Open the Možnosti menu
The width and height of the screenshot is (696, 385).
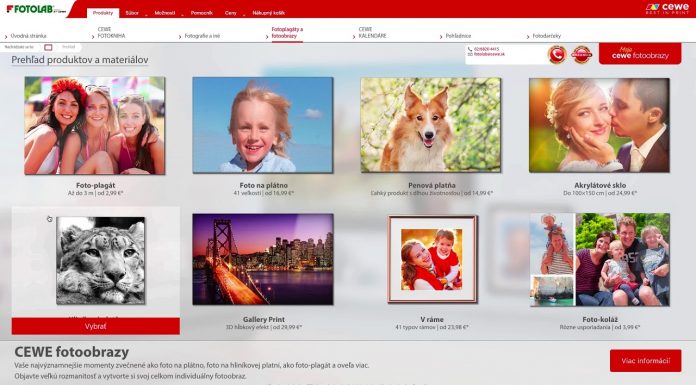165,13
